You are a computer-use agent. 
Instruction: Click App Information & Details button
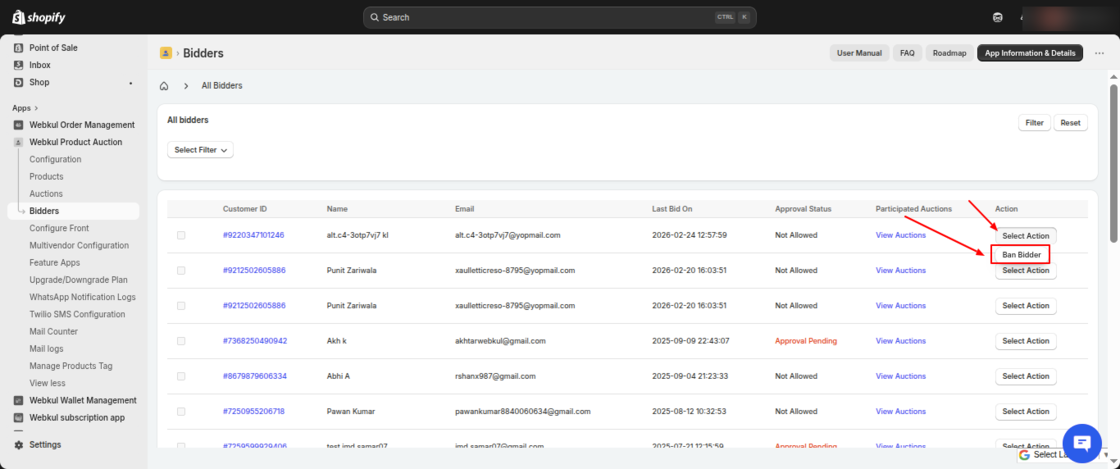pos(1030,53)
